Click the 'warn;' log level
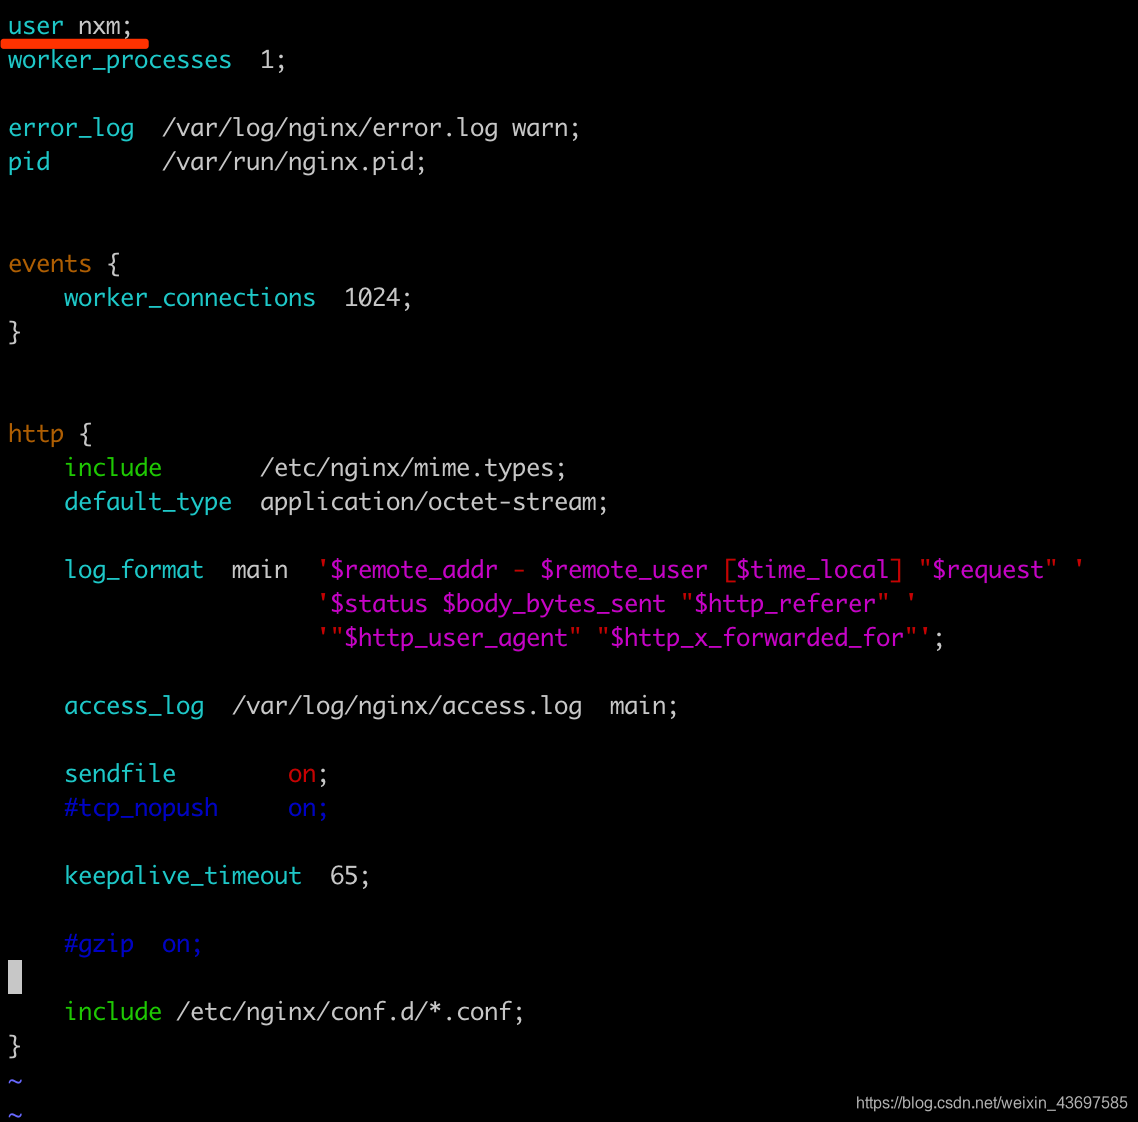This screenshot has height=1122, width=1138. pyautogui.click(x=546, y=128)
